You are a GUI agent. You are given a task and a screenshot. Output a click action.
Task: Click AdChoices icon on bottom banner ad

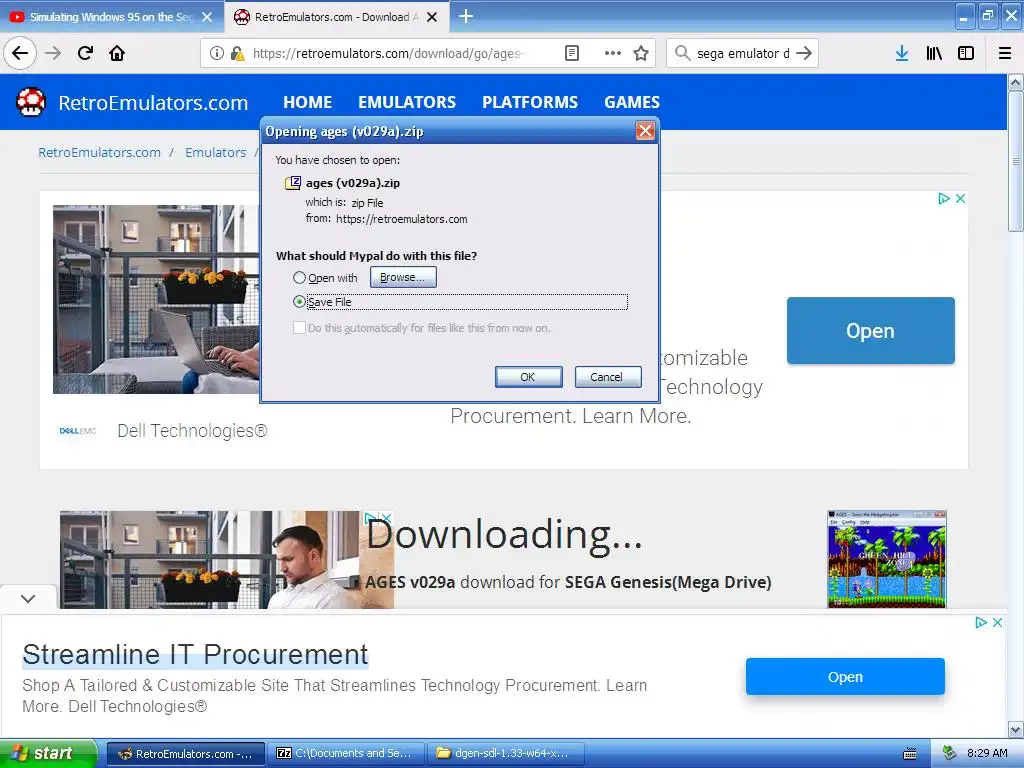pos(981,622)
